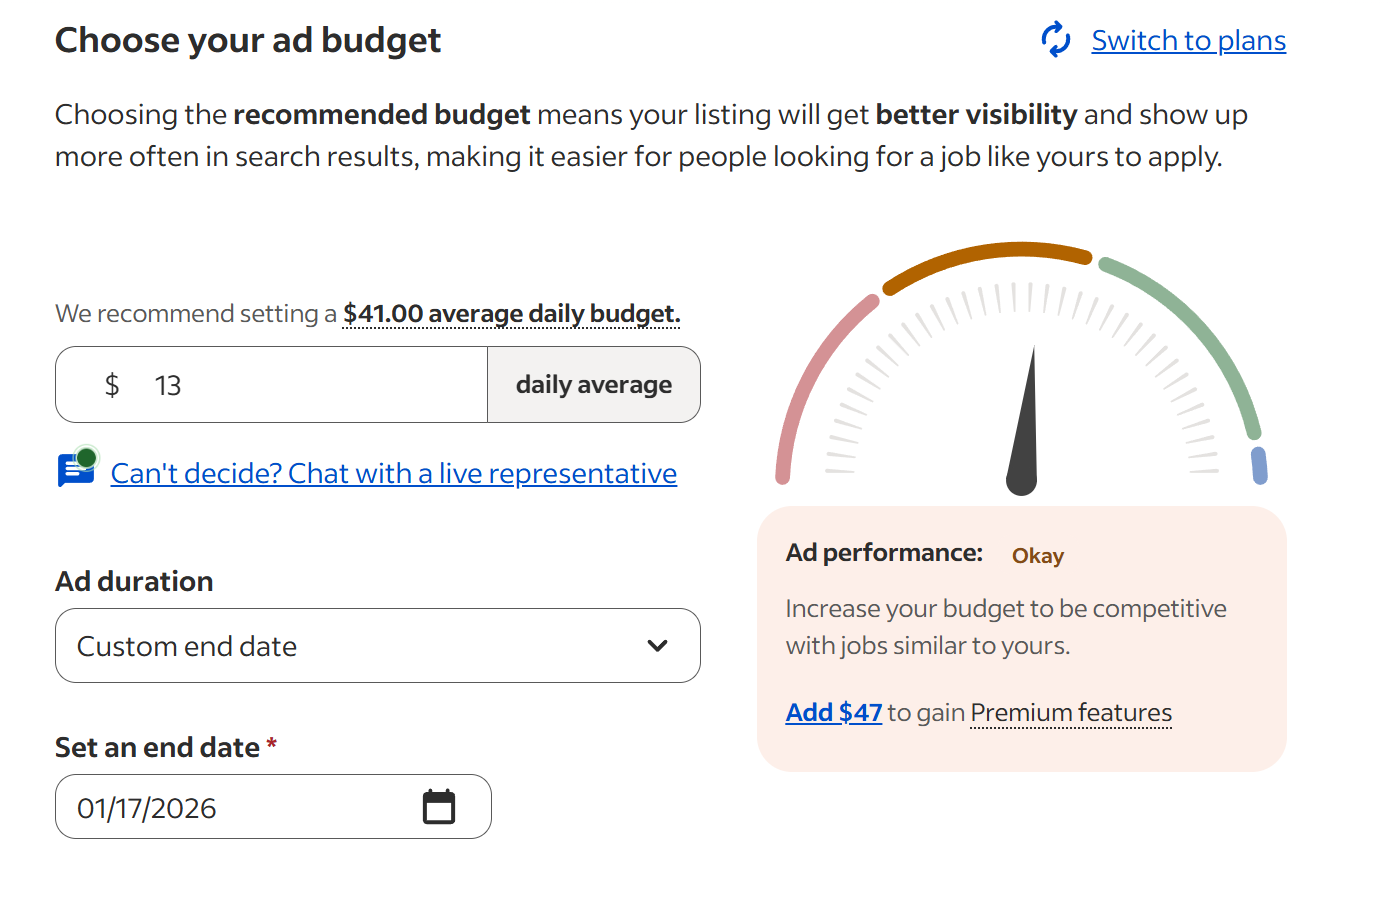Open the live representative chat link

393,473
